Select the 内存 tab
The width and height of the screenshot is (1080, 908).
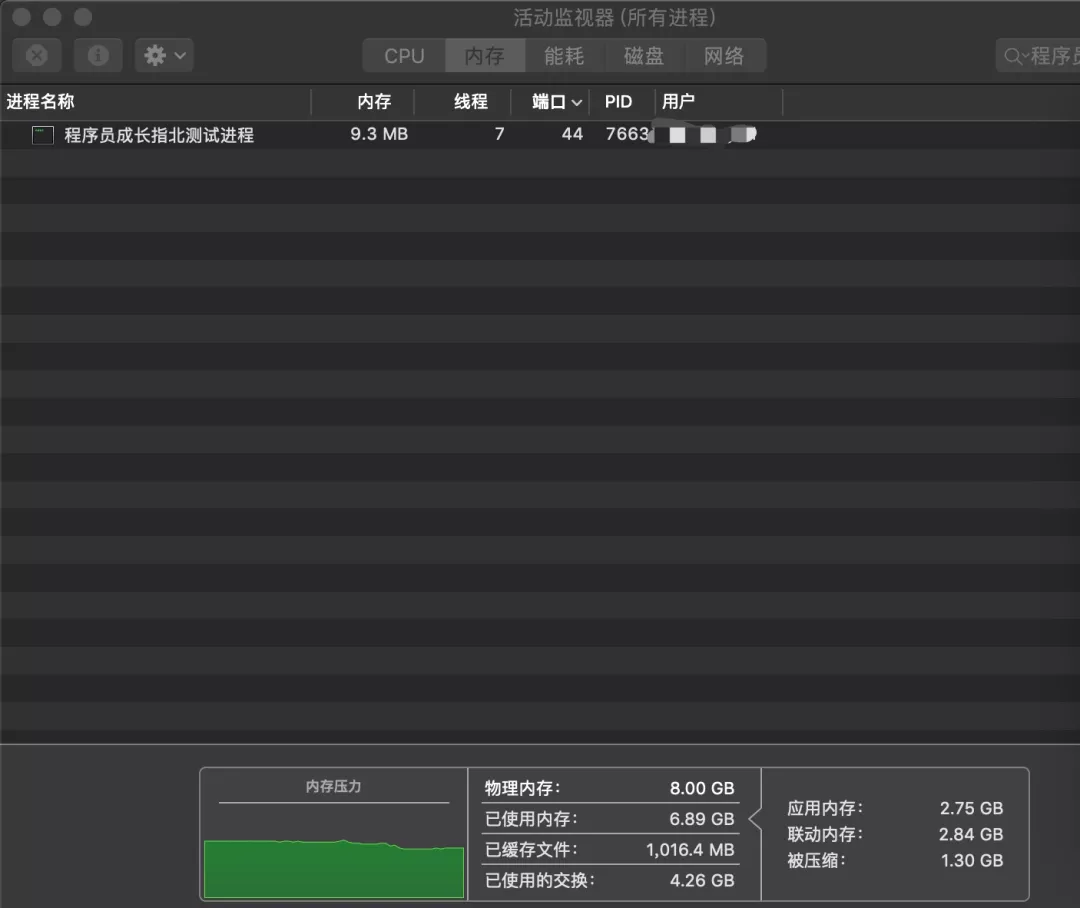[x=484, y=56]
